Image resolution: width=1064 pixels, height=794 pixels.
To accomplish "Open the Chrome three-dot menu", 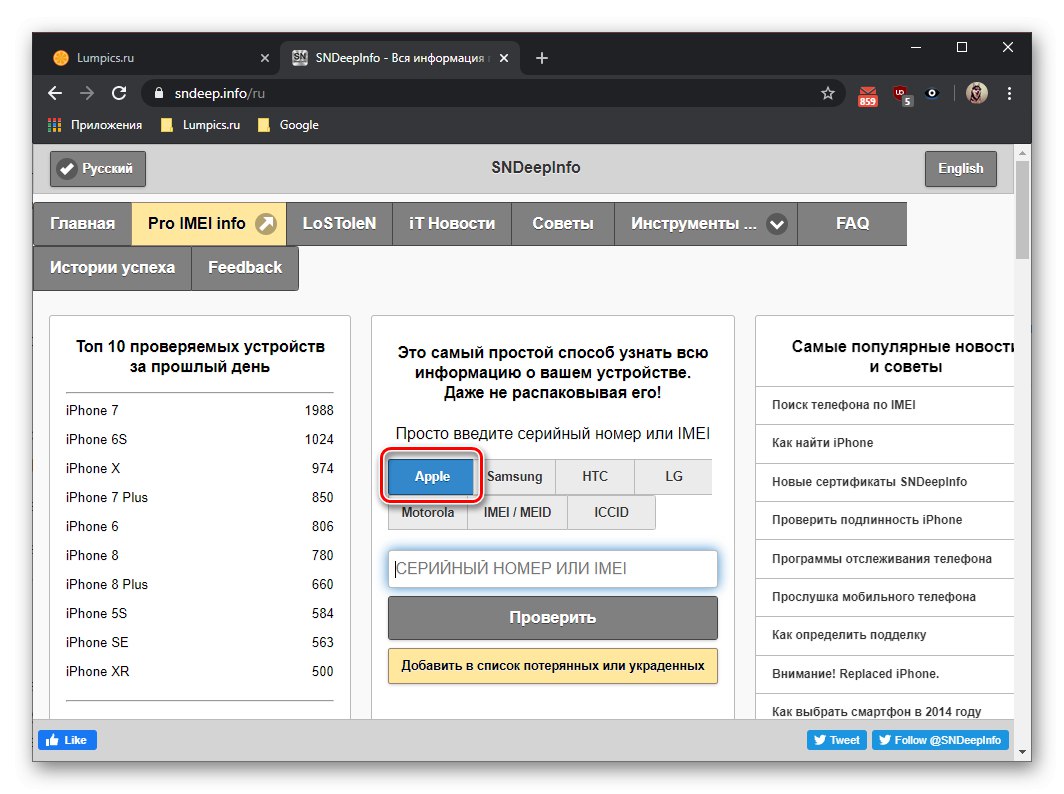I will [1009, 93].
